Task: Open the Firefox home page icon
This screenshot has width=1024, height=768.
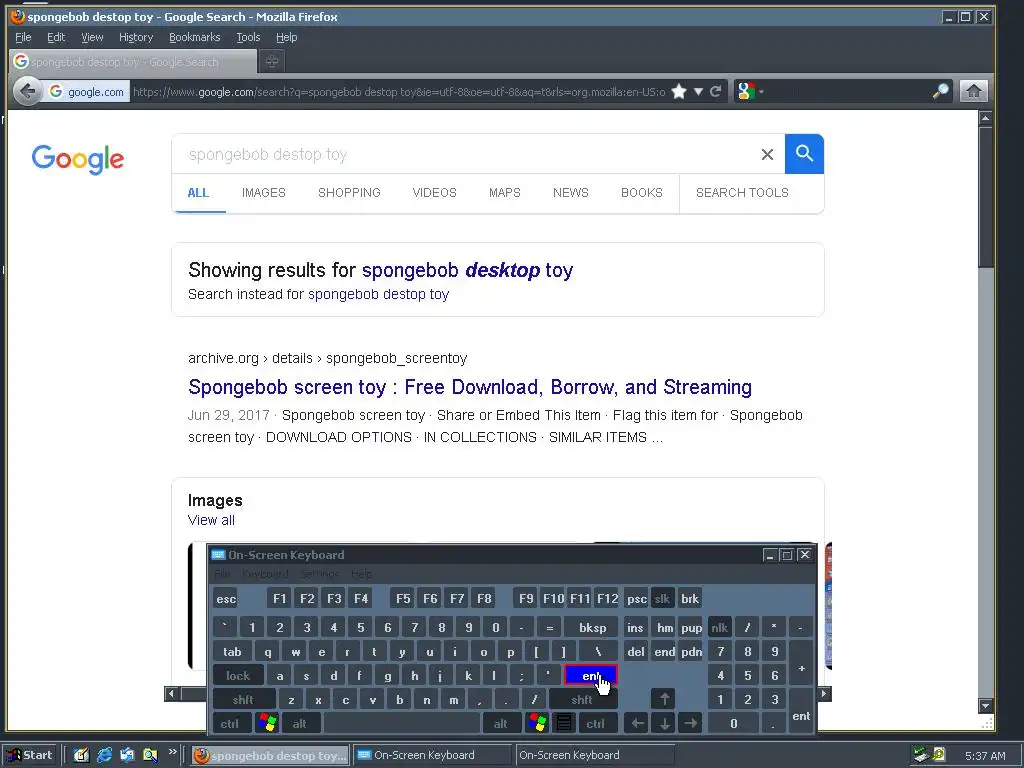Action: (973, 91)
